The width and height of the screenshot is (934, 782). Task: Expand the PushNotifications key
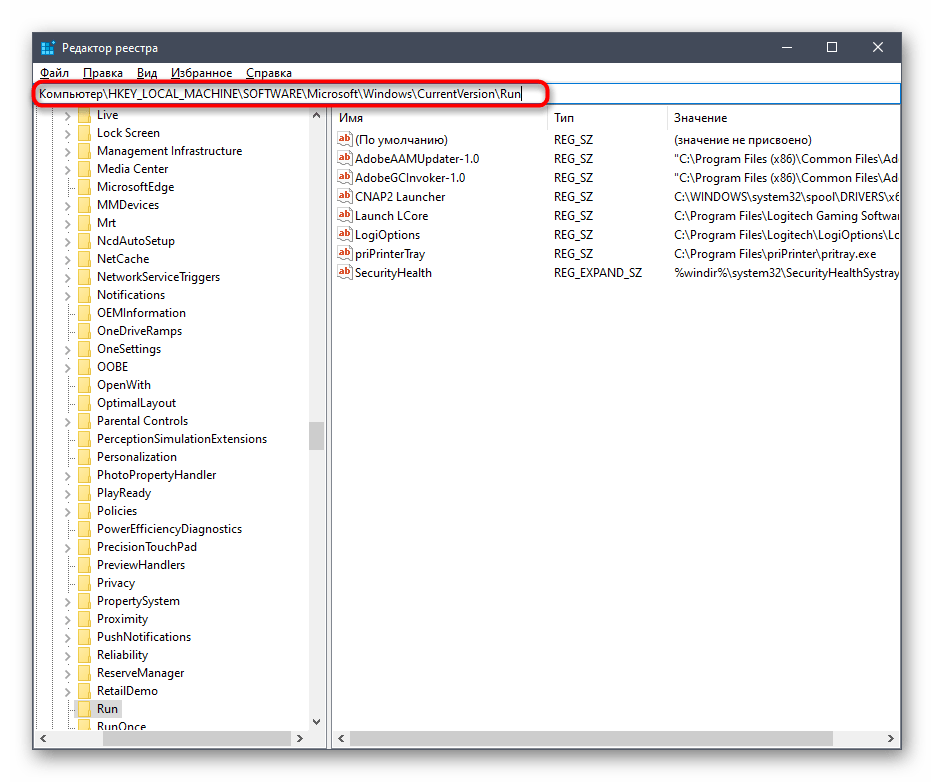[x=67, y=638]
